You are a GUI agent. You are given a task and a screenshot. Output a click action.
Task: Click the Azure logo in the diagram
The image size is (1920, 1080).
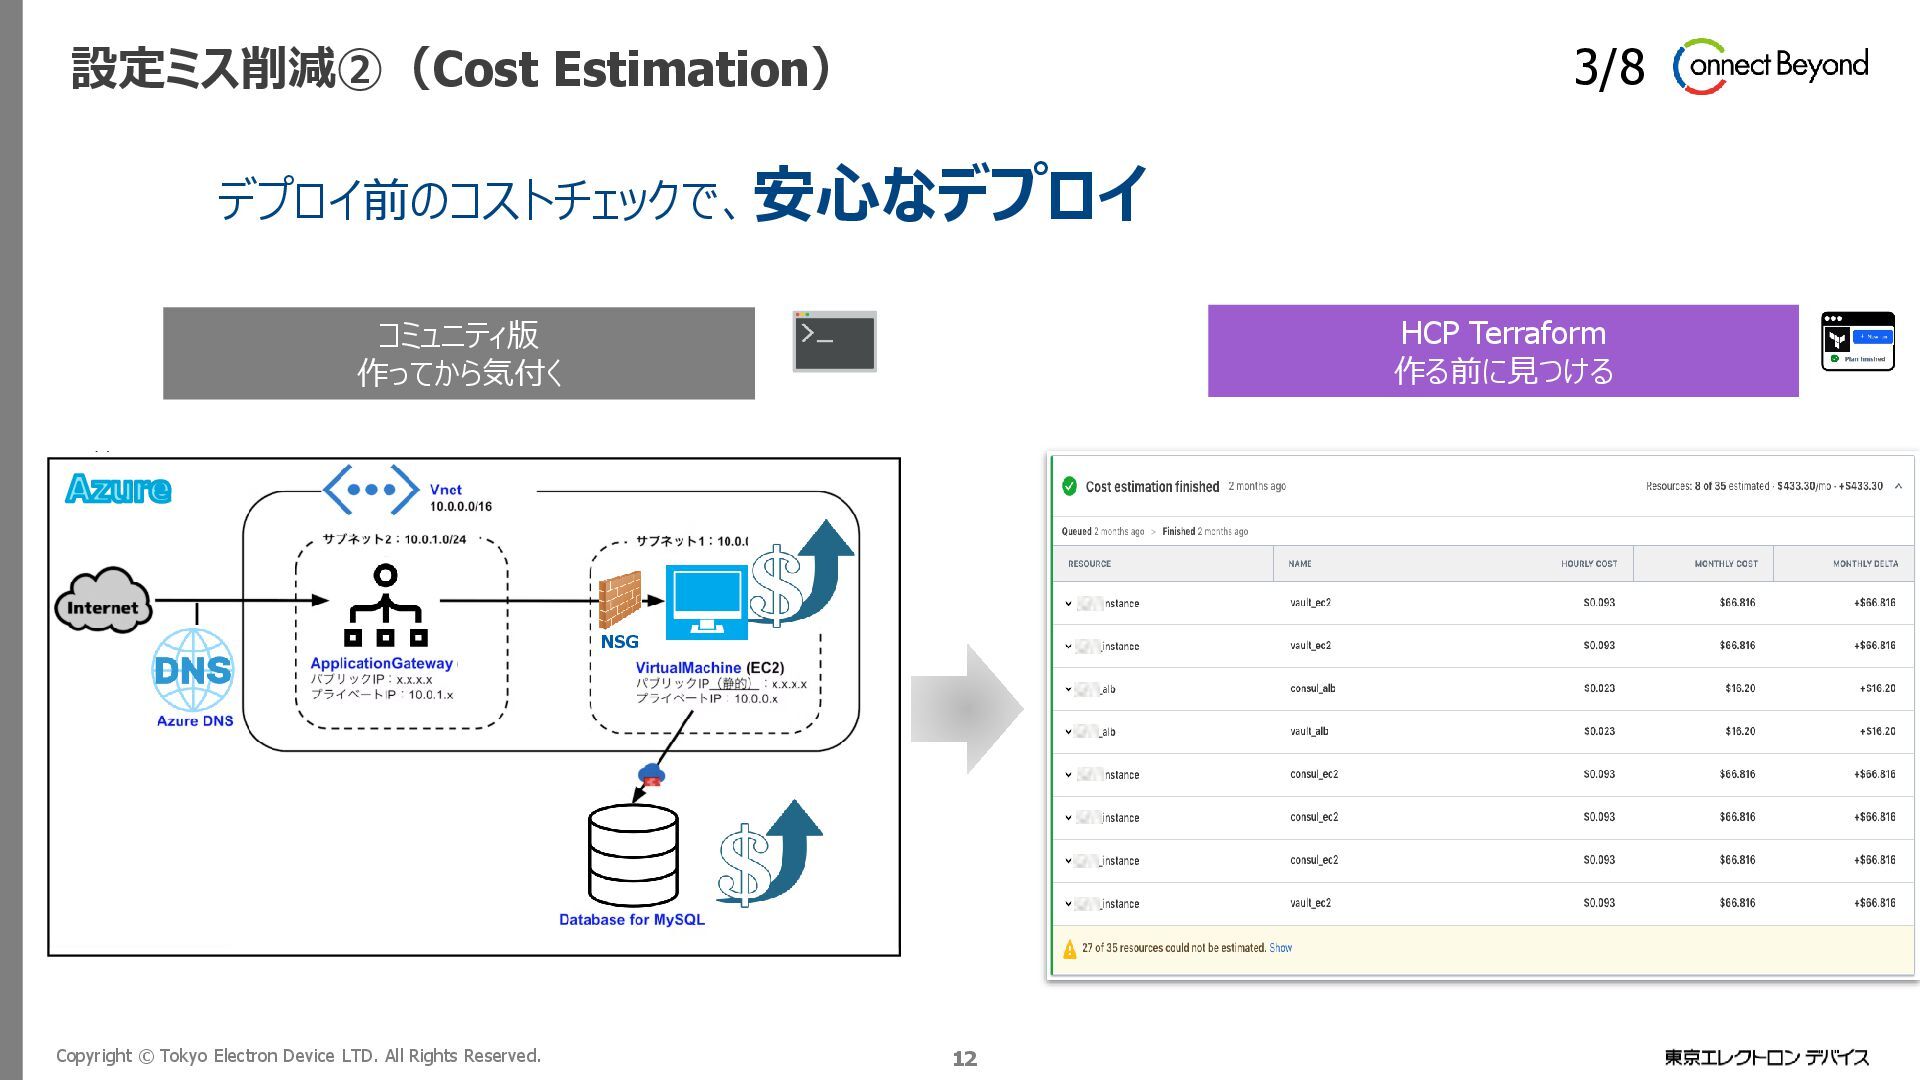click(x=118, y=489)
